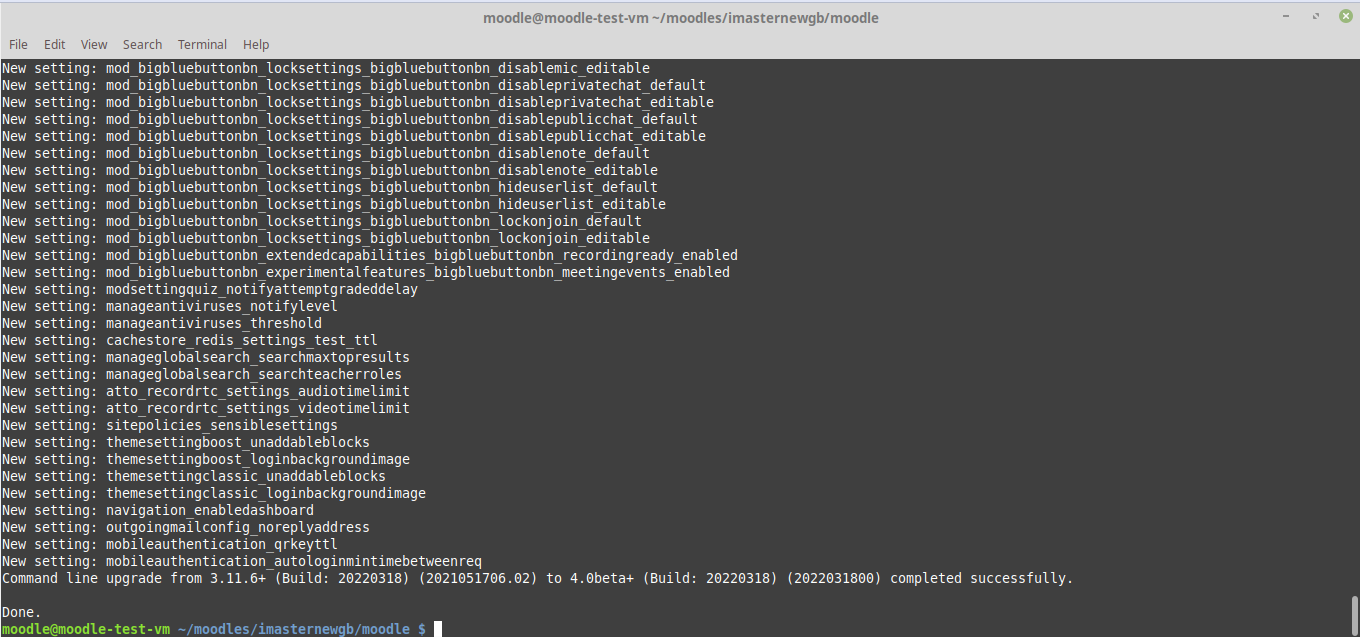This screenshot has height=637, width=1360.
Task: Click 'disableprivatechat_editable' setting line
Action: coord(358,102)
